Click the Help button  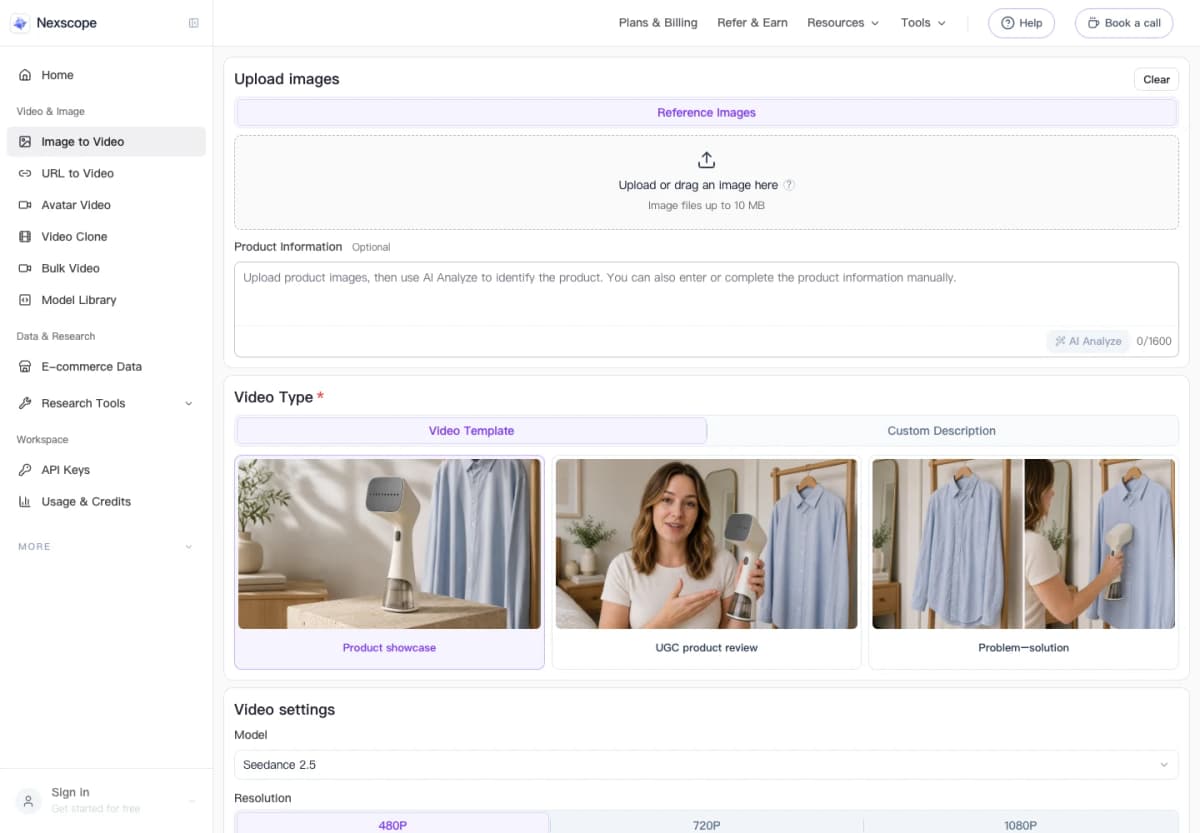(1021, 23)
